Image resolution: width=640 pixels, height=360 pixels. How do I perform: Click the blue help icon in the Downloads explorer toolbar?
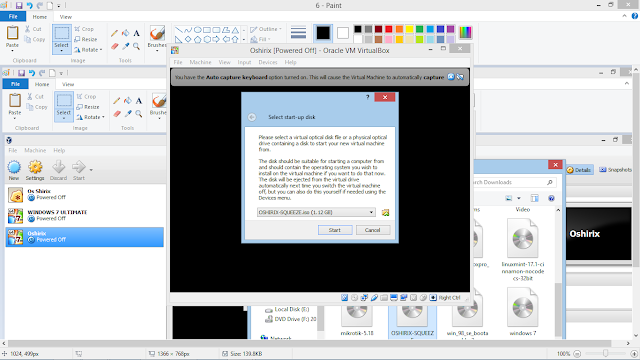551,198
